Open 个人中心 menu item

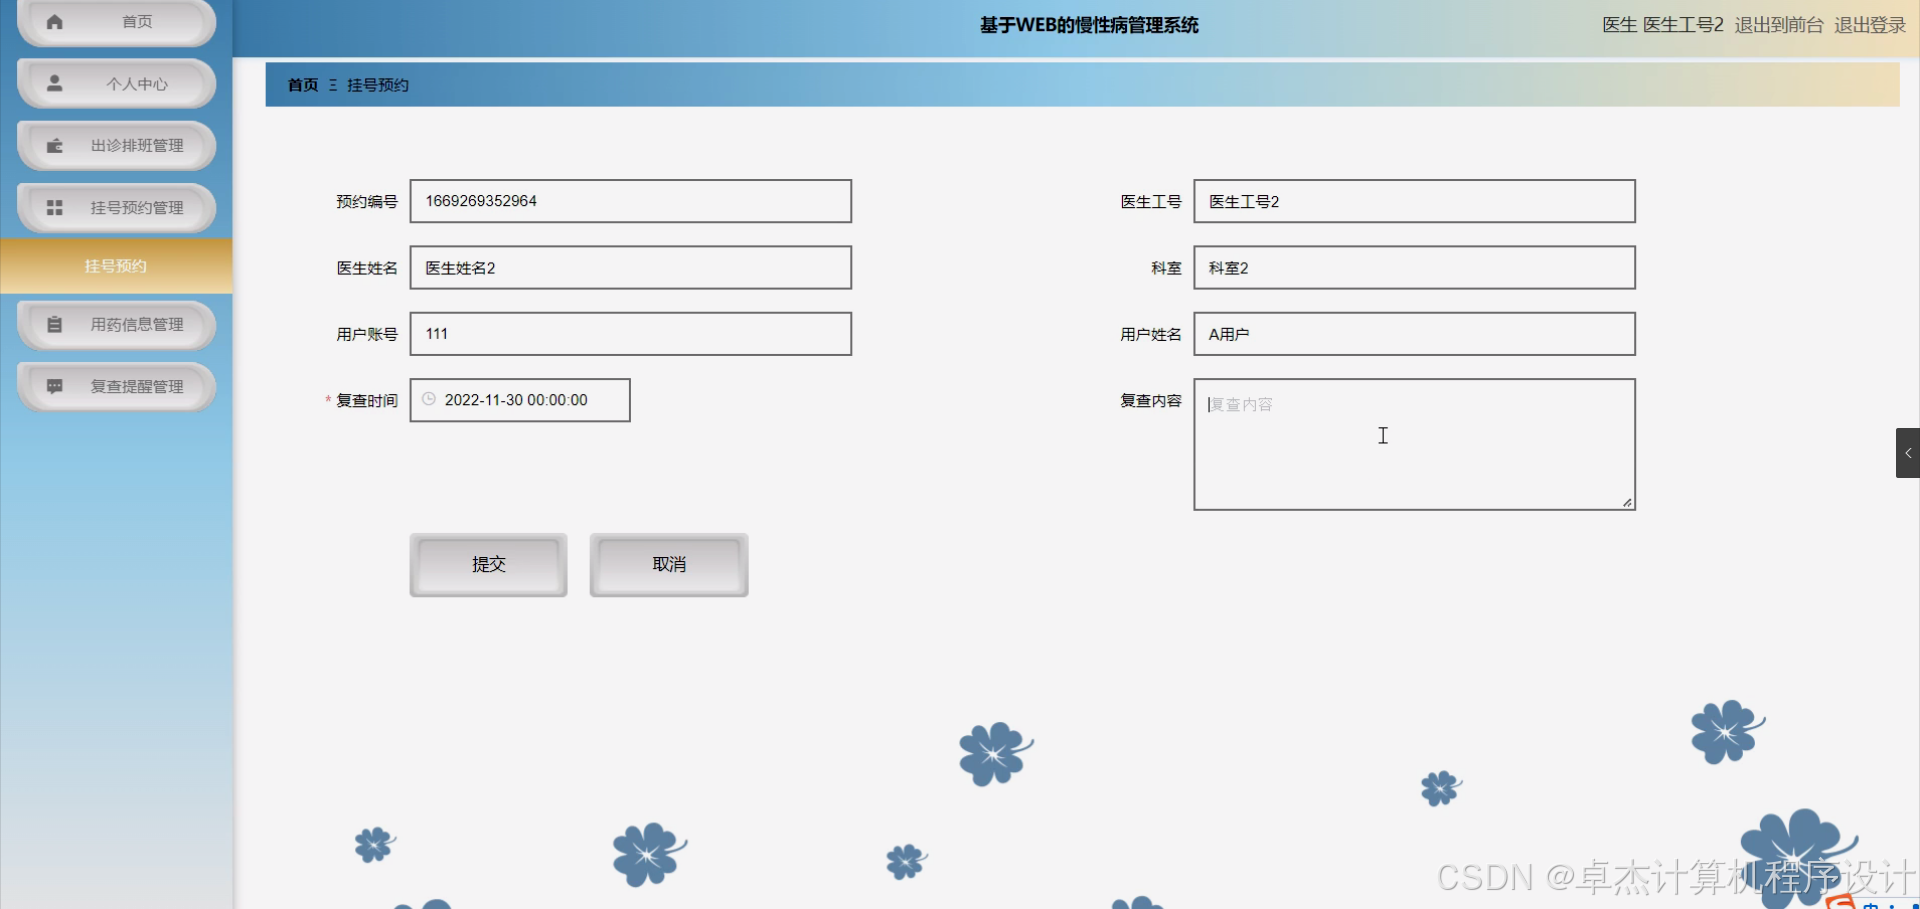point(117,84)
